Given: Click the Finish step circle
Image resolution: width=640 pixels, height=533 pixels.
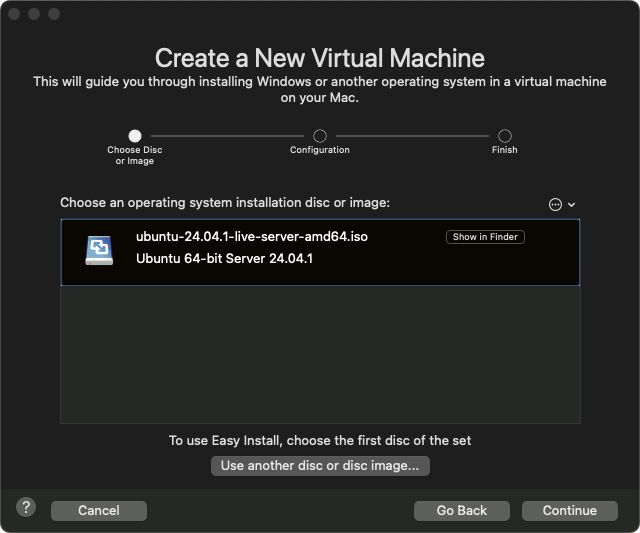Looking at the screenshot, I should [505, 135].
